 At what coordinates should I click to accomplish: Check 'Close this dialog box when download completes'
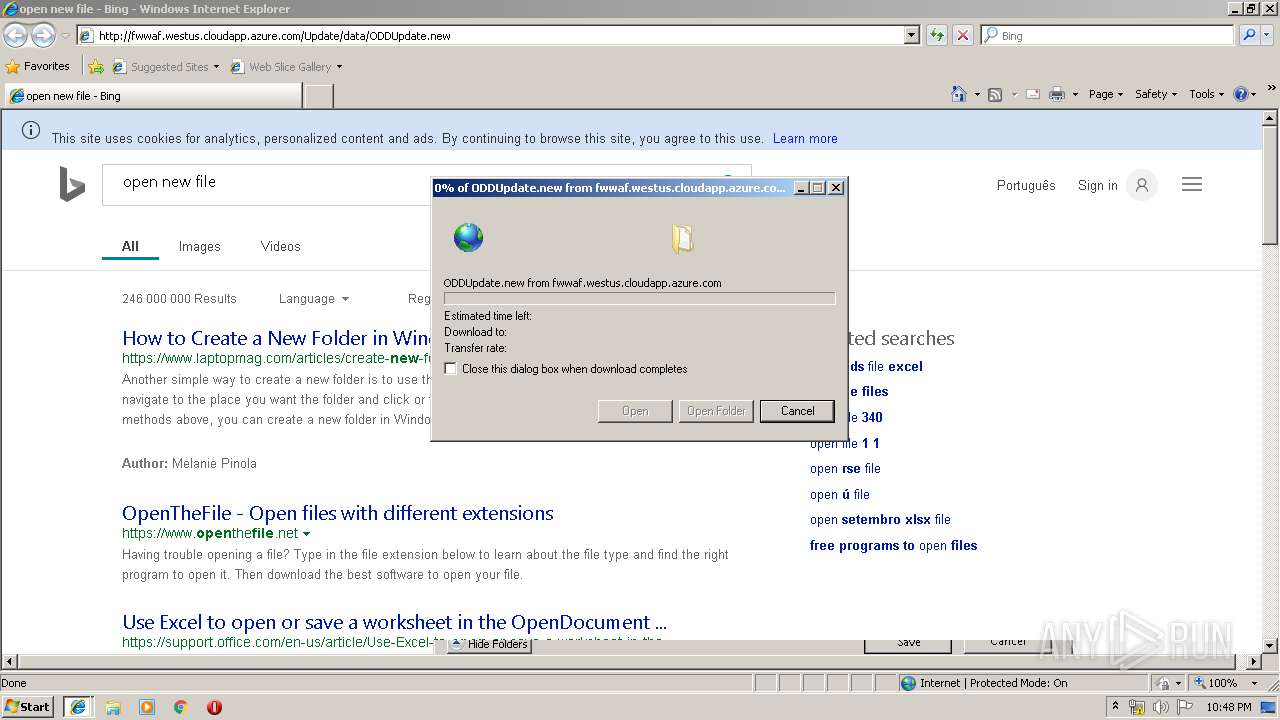(x=451, y=369)
